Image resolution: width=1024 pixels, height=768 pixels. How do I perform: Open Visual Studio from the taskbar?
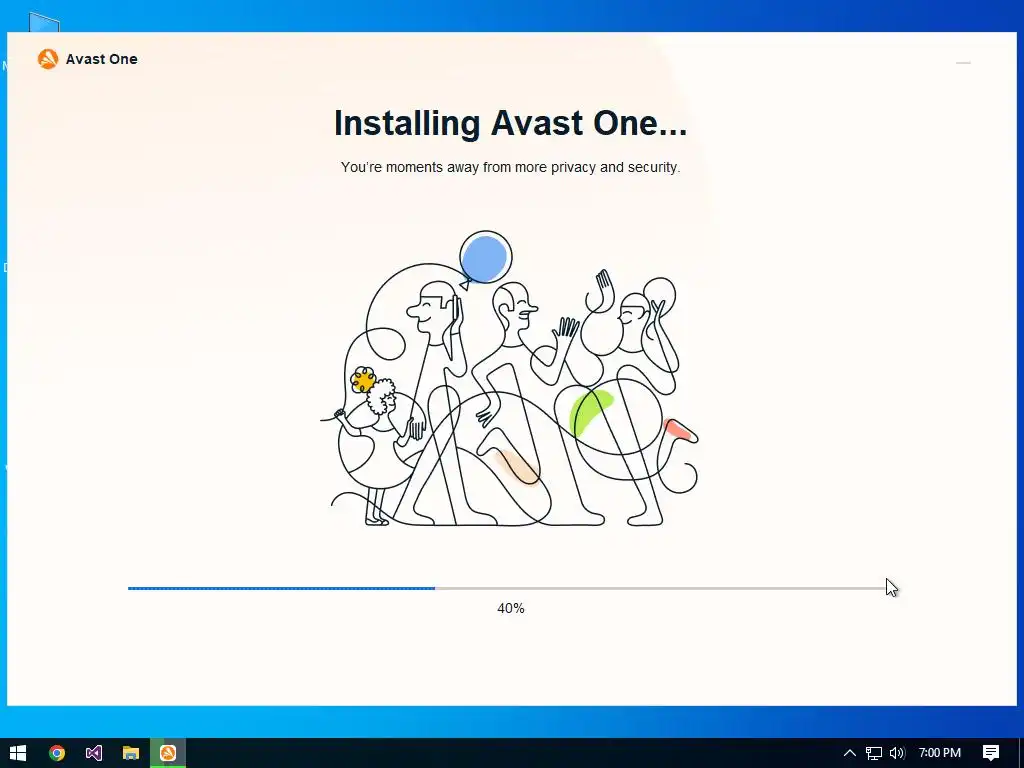pyautogui.click(x=94, y=753)
